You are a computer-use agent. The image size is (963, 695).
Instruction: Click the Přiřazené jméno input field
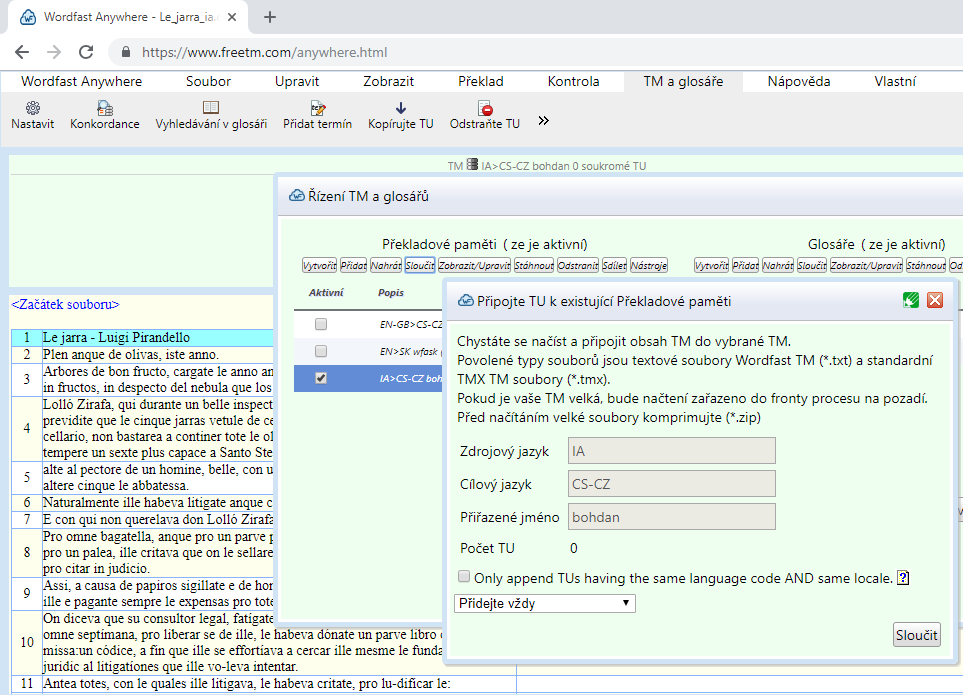(671, 516)
